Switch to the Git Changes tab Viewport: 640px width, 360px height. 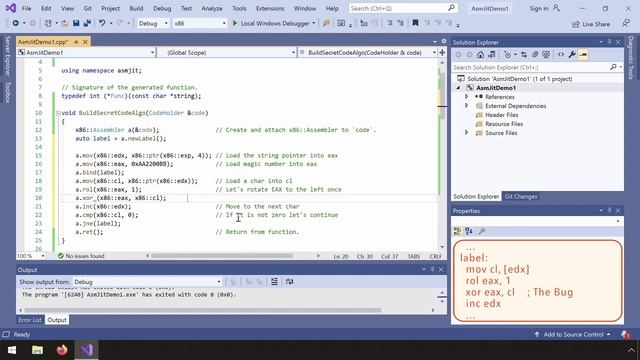tap(520, 196)
